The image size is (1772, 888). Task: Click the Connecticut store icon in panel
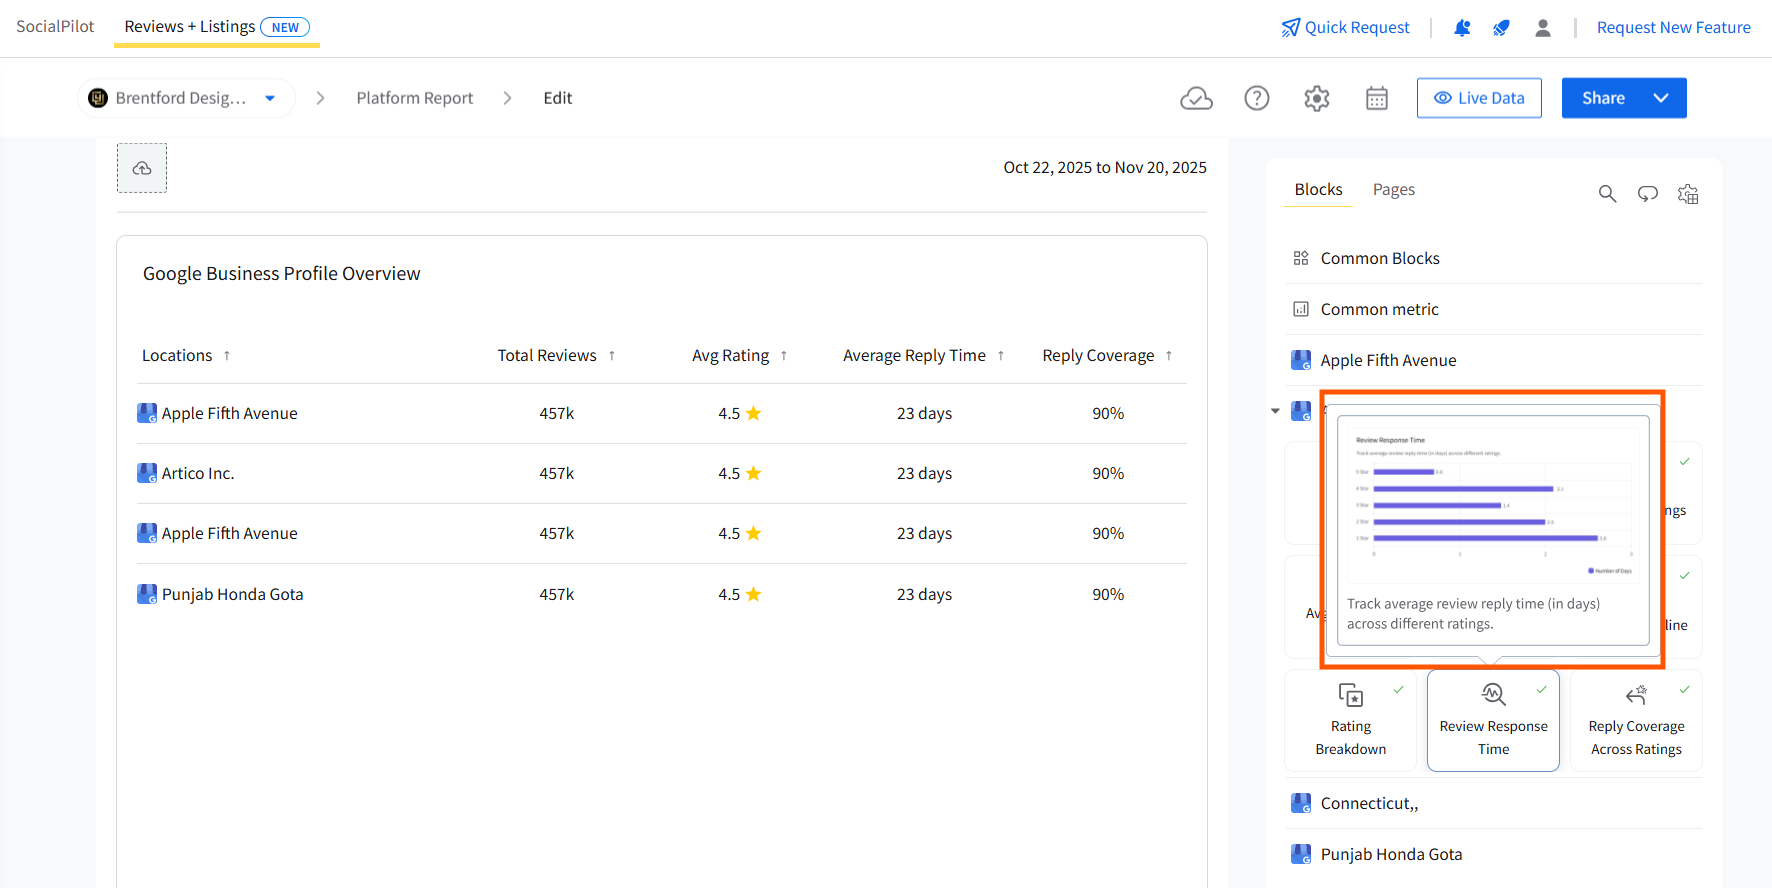click(x=1301, y=803)
